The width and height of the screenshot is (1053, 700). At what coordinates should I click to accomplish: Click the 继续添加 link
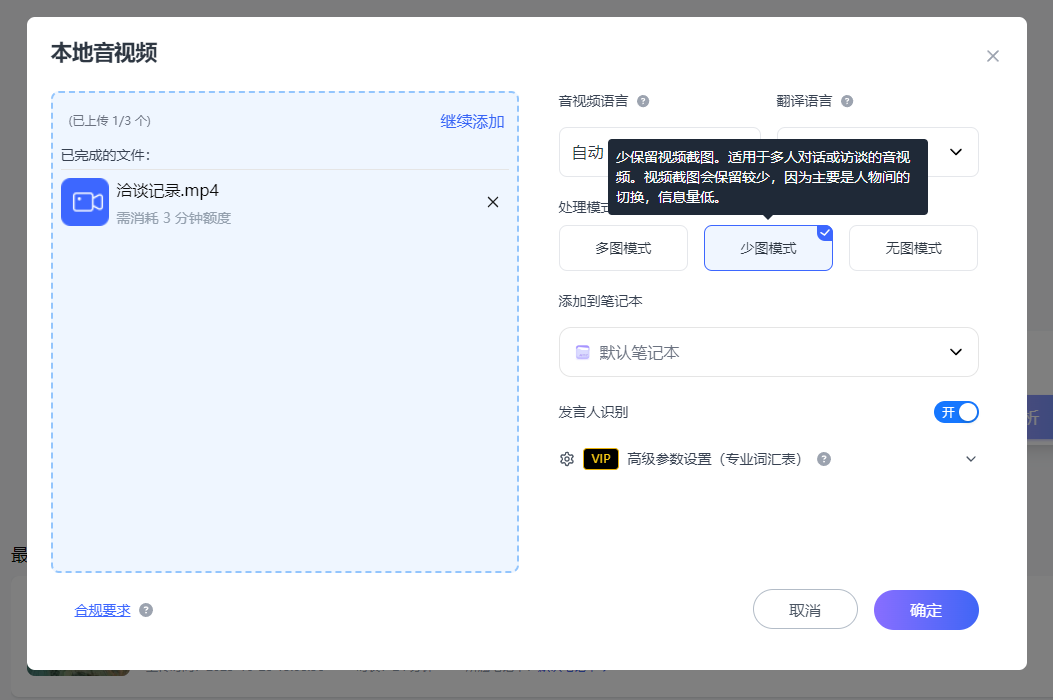(472, 121)
